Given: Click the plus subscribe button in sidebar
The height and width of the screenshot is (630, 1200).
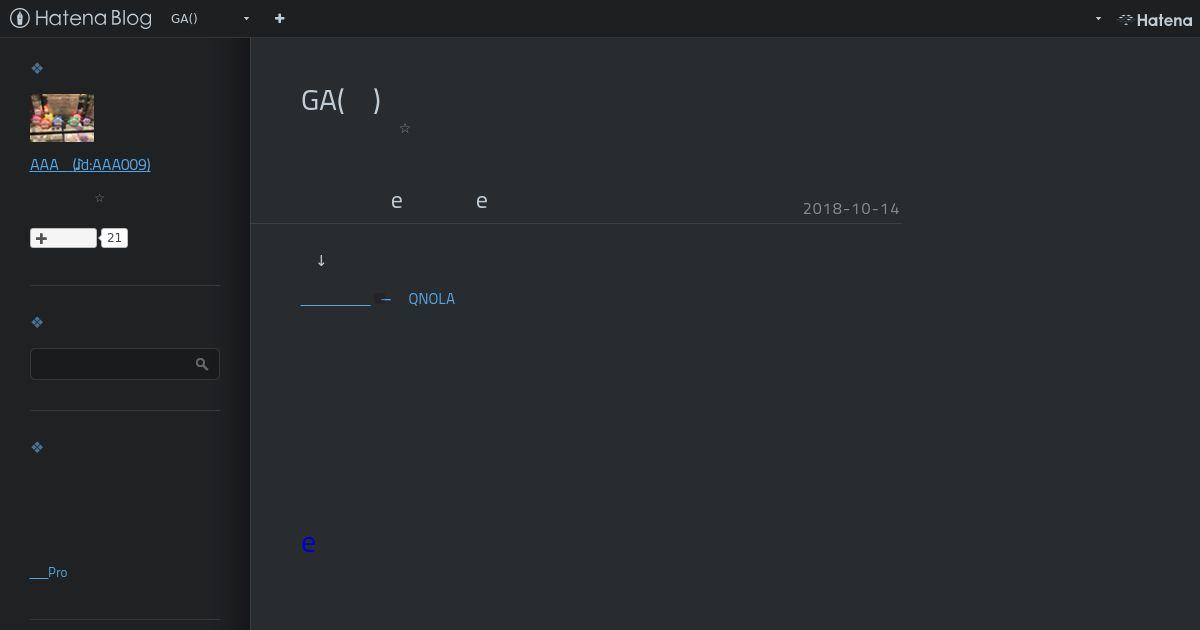Looking at the screenshot, I should click(63, 238).
